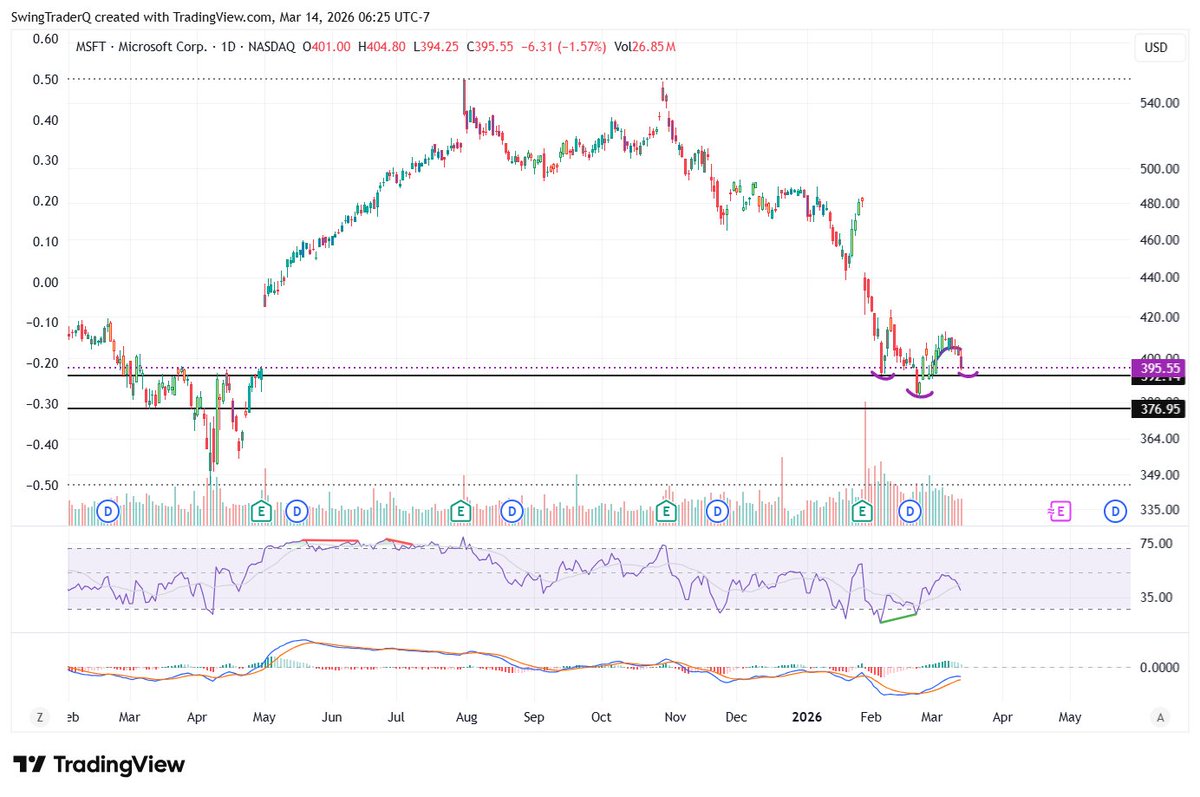Click the earnings "E" badge below May
Viewport: 1200px width, 797px height.
click(260, 511)
